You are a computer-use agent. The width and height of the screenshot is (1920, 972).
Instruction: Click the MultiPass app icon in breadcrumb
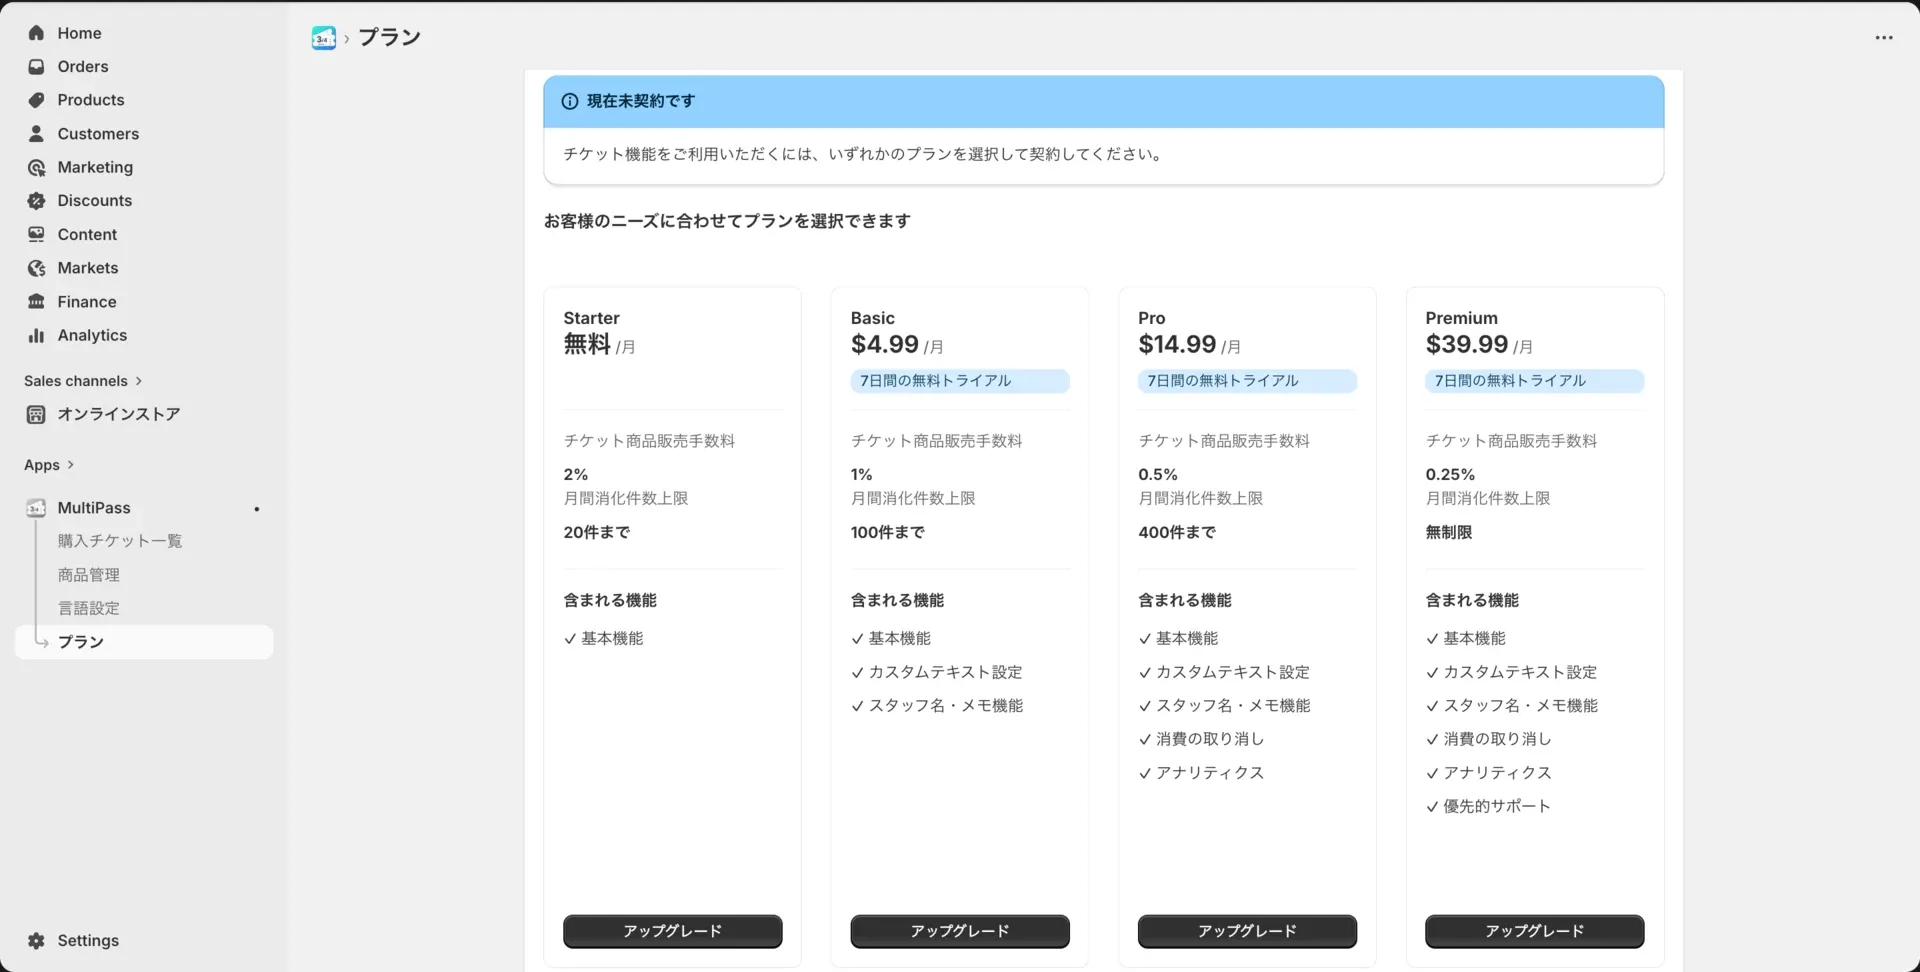324,38
